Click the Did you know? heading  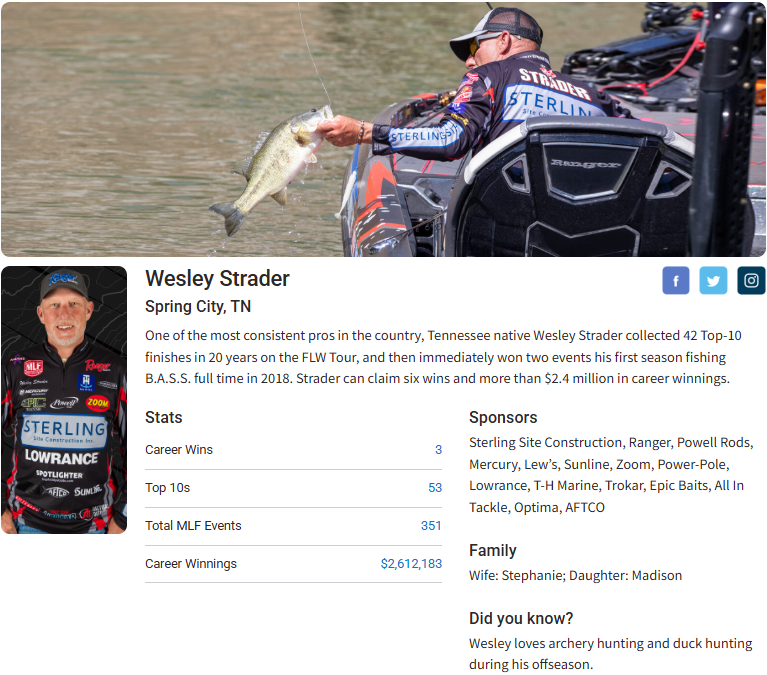tap(520, 618)
